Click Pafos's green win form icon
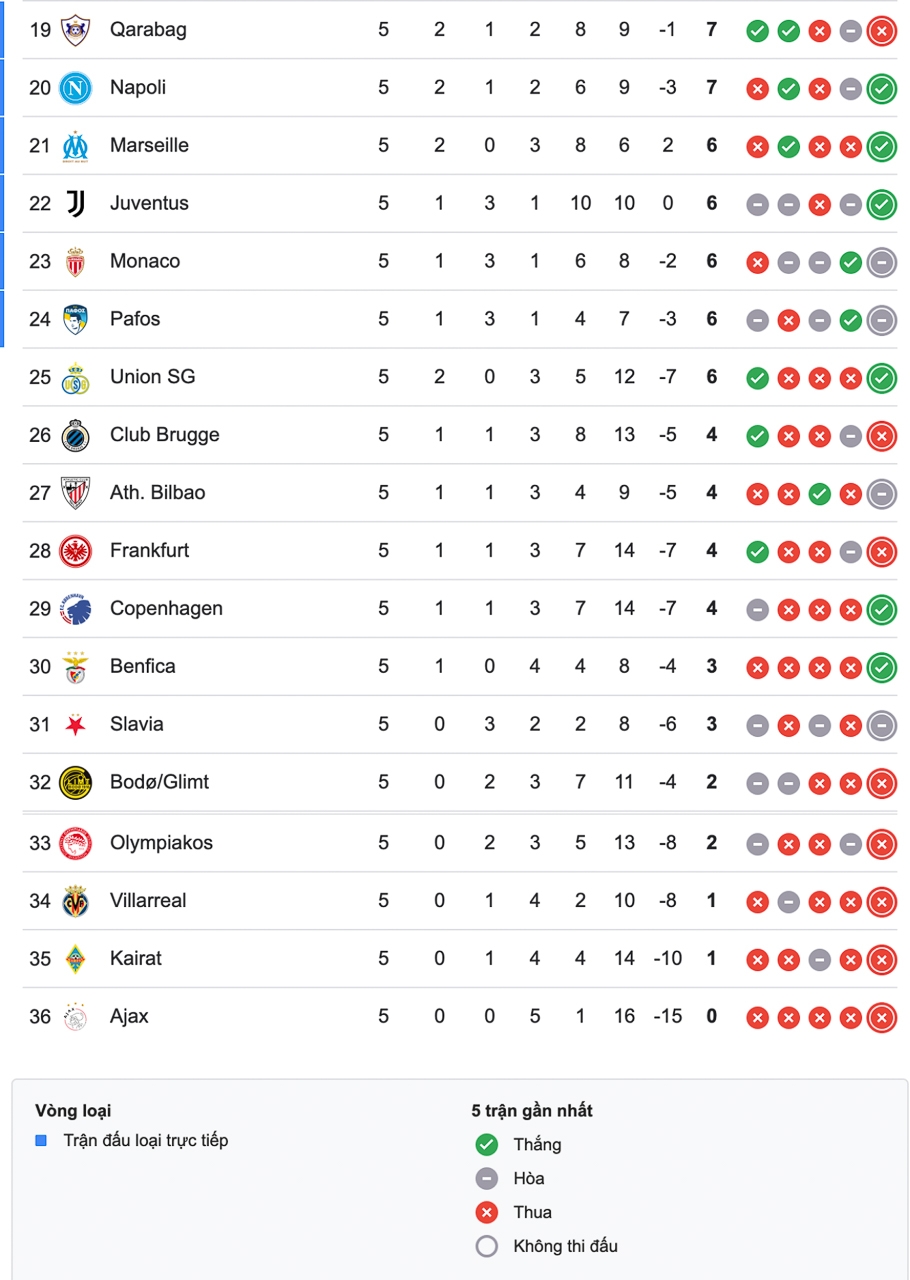This screenshot has width=910, height=1280. coord(850,320)
